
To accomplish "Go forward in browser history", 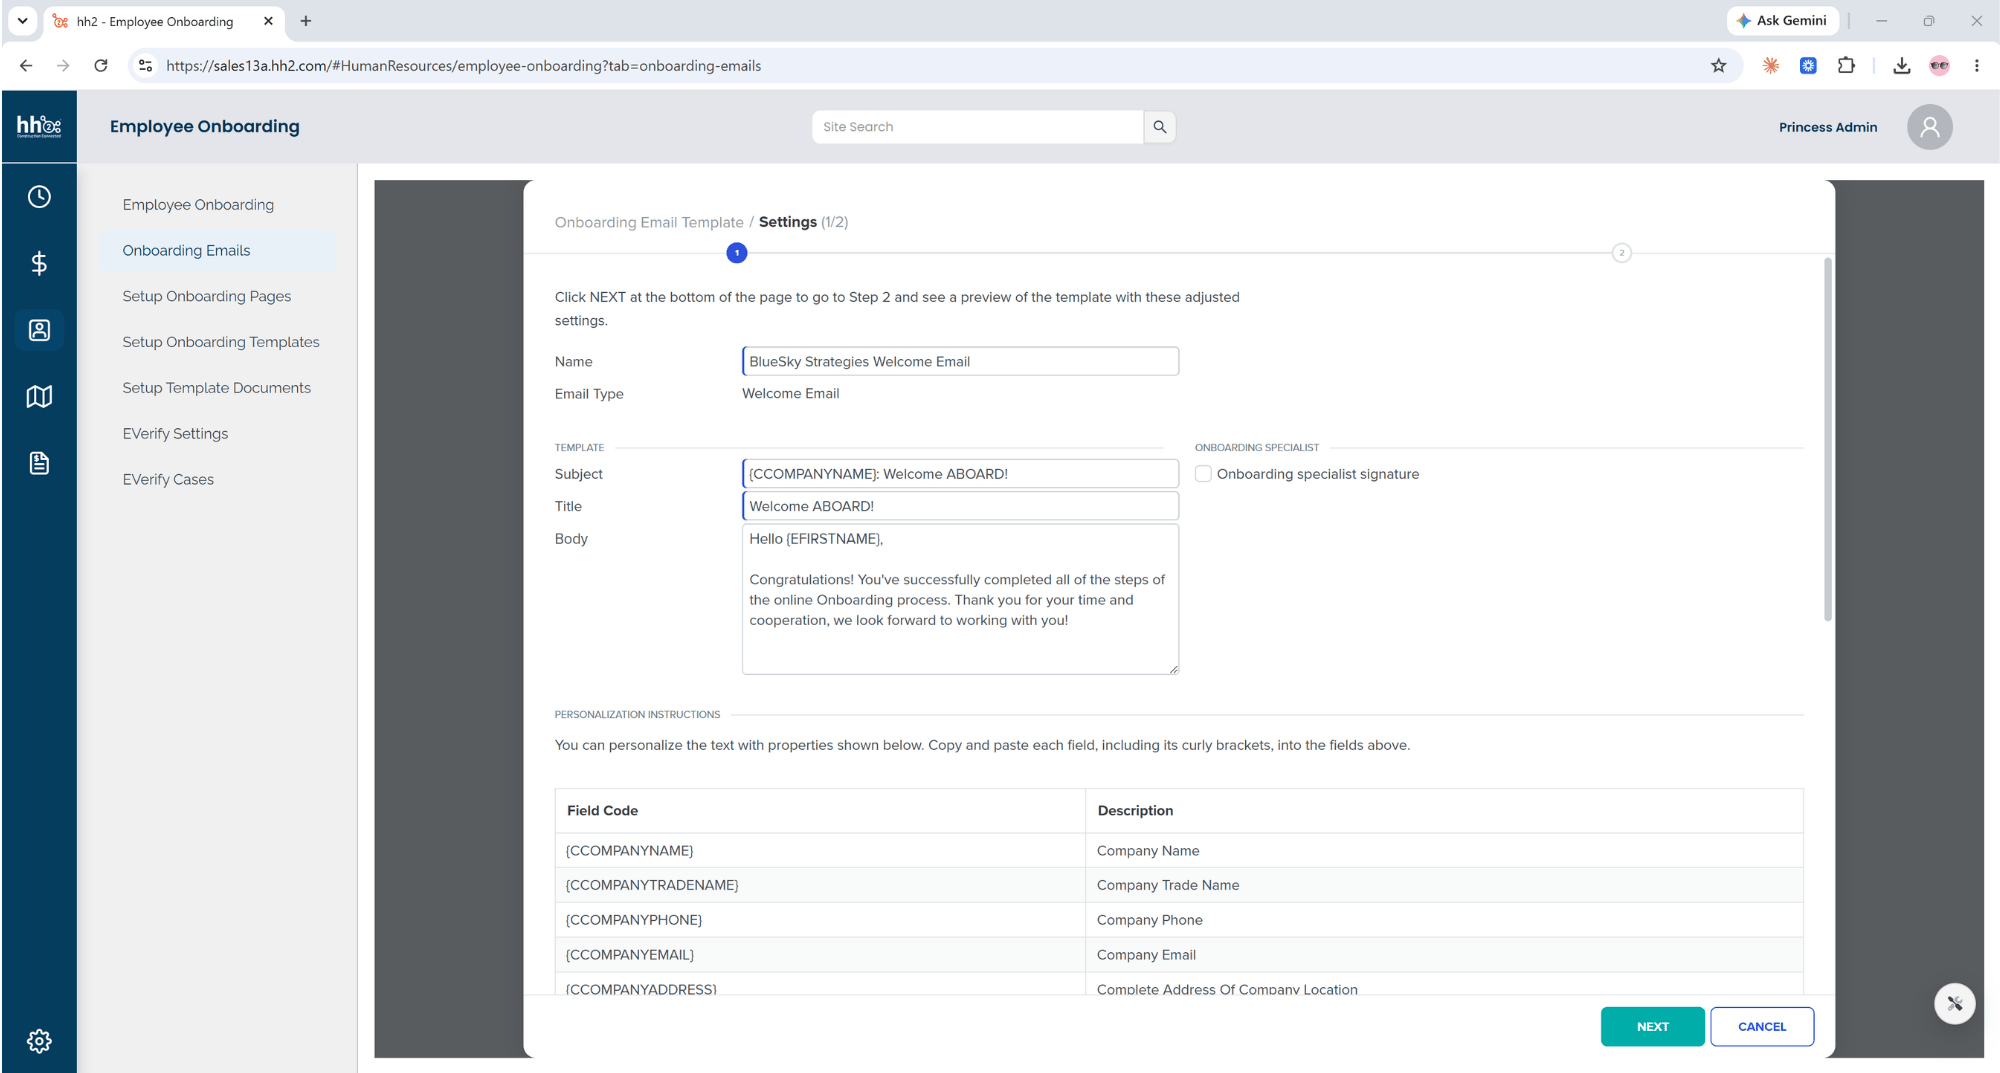I will [x=63, y=66].
